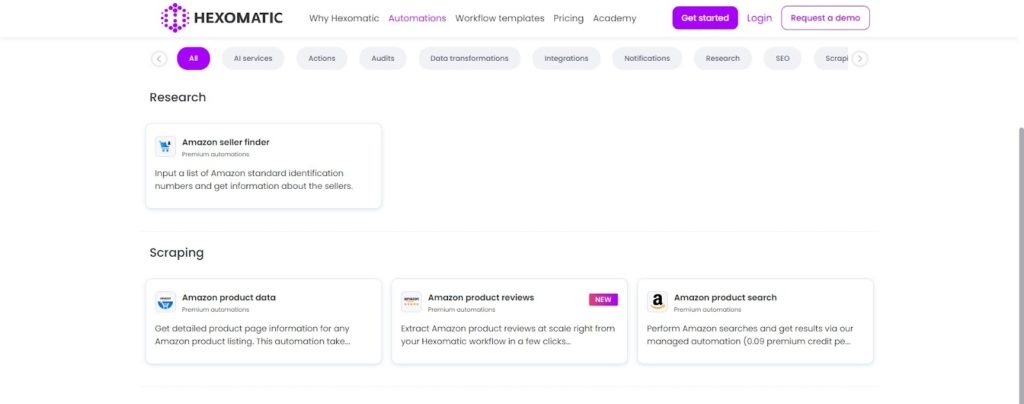This screenshot has height=404, width=1024.
Task: Click the Amazon product search icon
Action: coord(657,302)
